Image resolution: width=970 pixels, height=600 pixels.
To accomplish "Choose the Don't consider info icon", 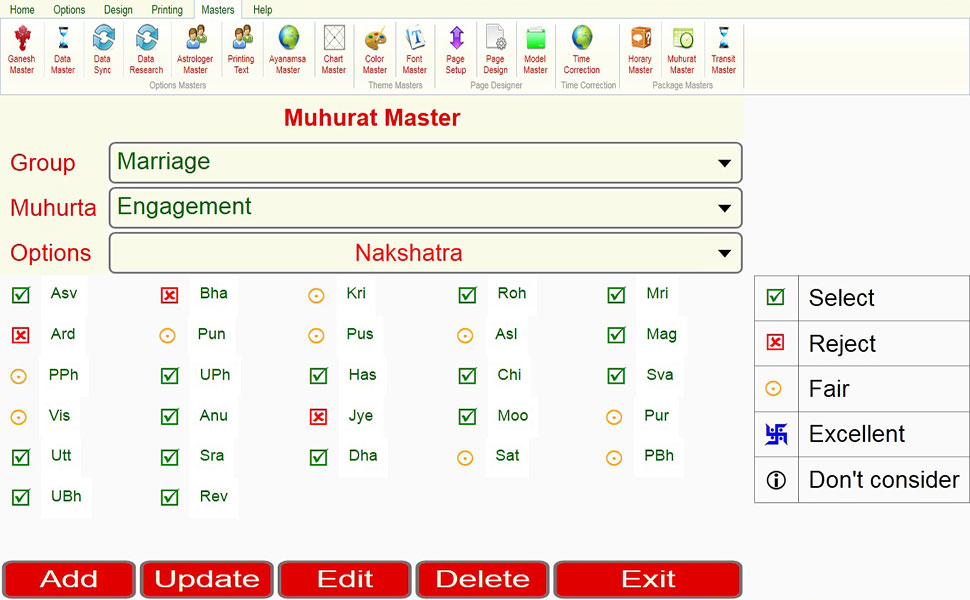I will [776, 479].
